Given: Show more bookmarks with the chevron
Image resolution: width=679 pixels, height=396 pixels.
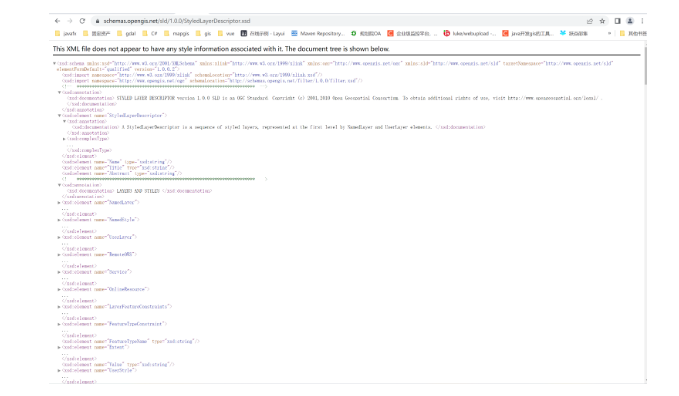Looking at the screenshot, I should pos(609,33).
